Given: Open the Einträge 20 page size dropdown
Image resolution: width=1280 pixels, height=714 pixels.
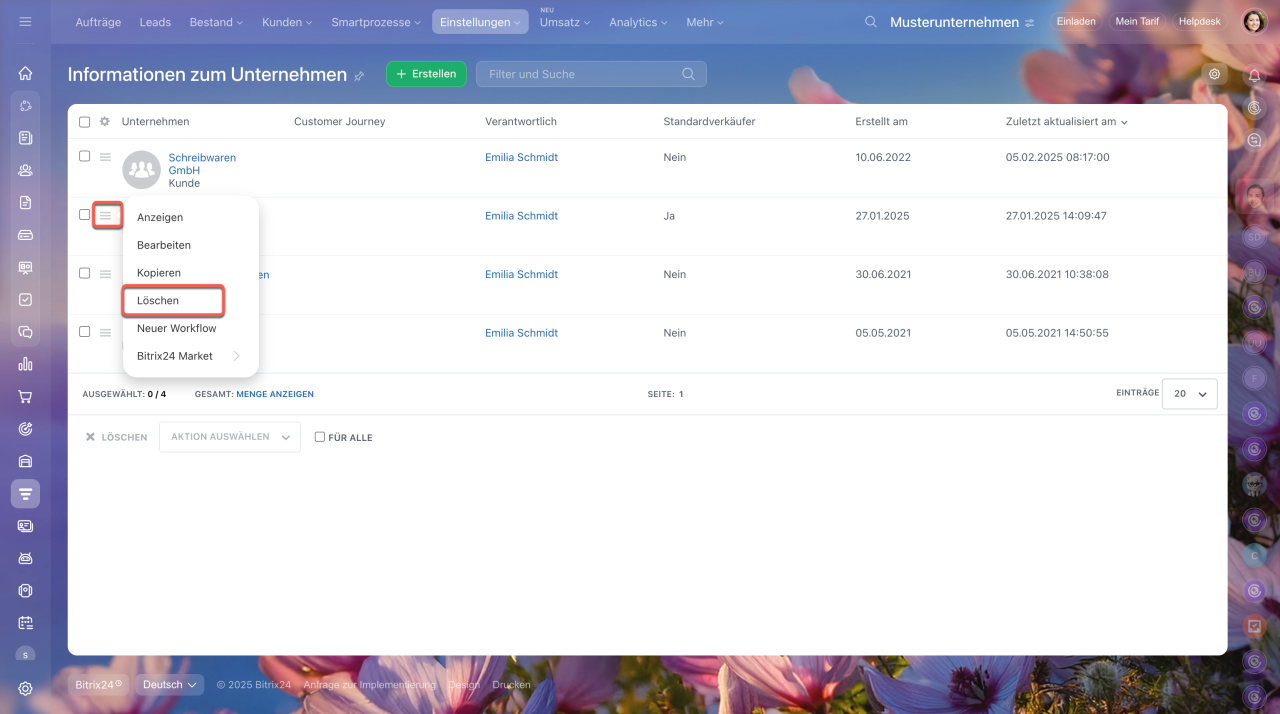Looking at the screenshot, I should (1189, 394).
